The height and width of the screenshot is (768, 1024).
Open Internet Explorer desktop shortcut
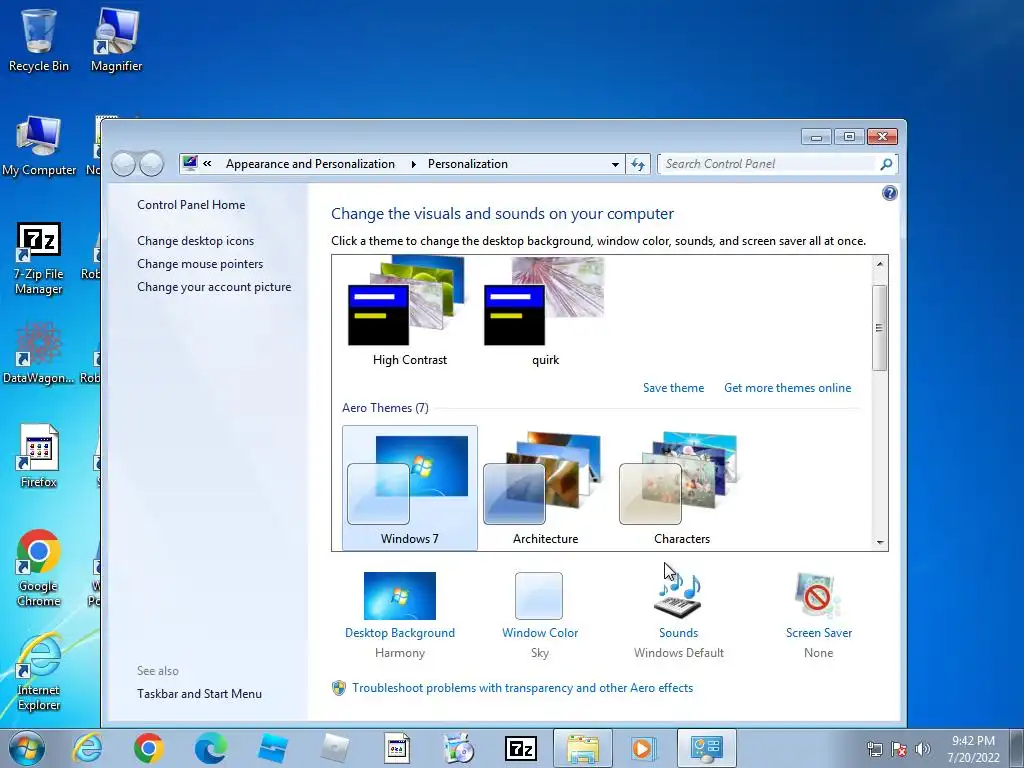[x=39, y=673]
